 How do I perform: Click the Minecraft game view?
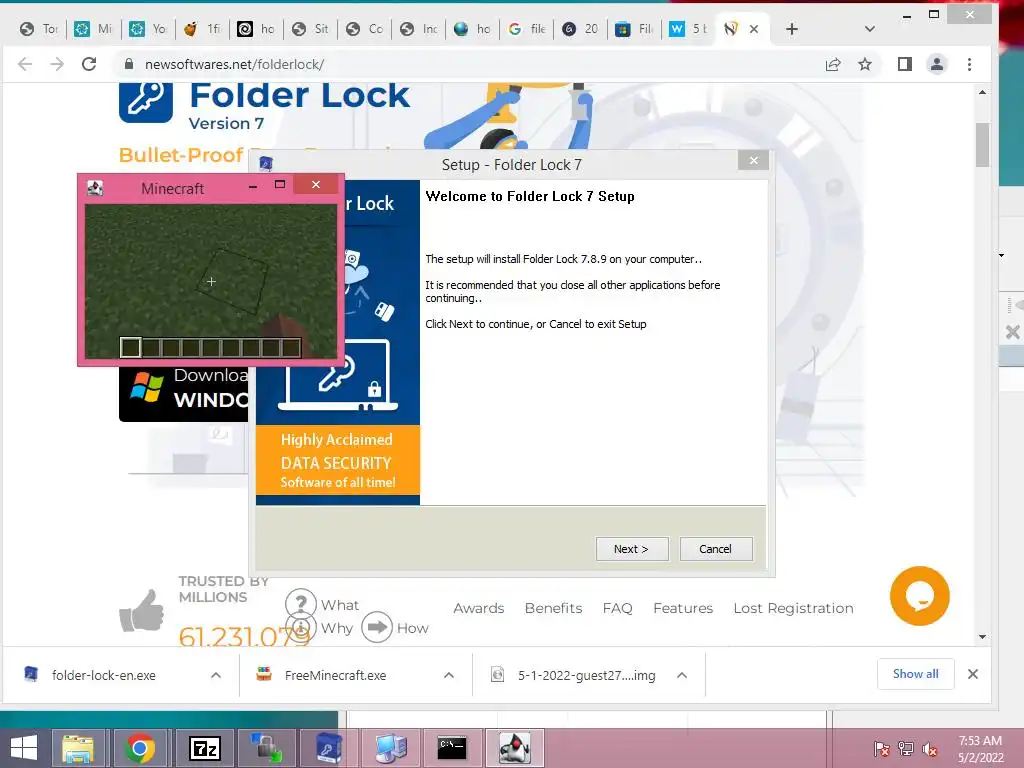pos(211,281)
